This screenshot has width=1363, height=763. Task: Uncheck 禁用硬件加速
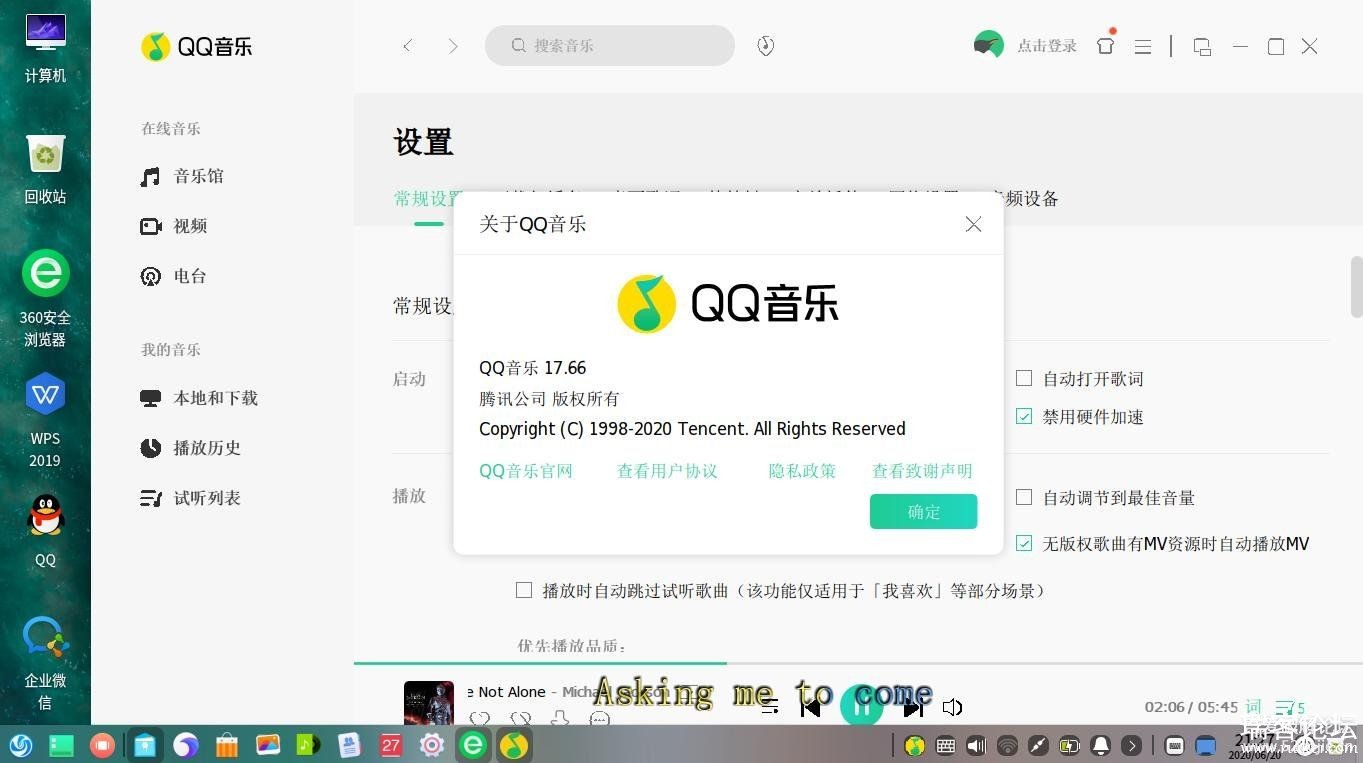tap(1024, 416)
